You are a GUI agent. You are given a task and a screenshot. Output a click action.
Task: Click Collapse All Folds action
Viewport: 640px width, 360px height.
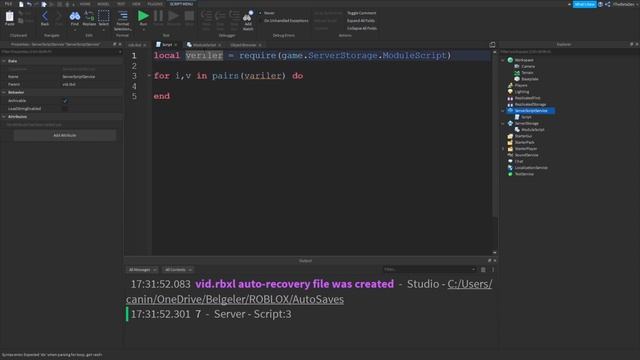click(362, 29)
